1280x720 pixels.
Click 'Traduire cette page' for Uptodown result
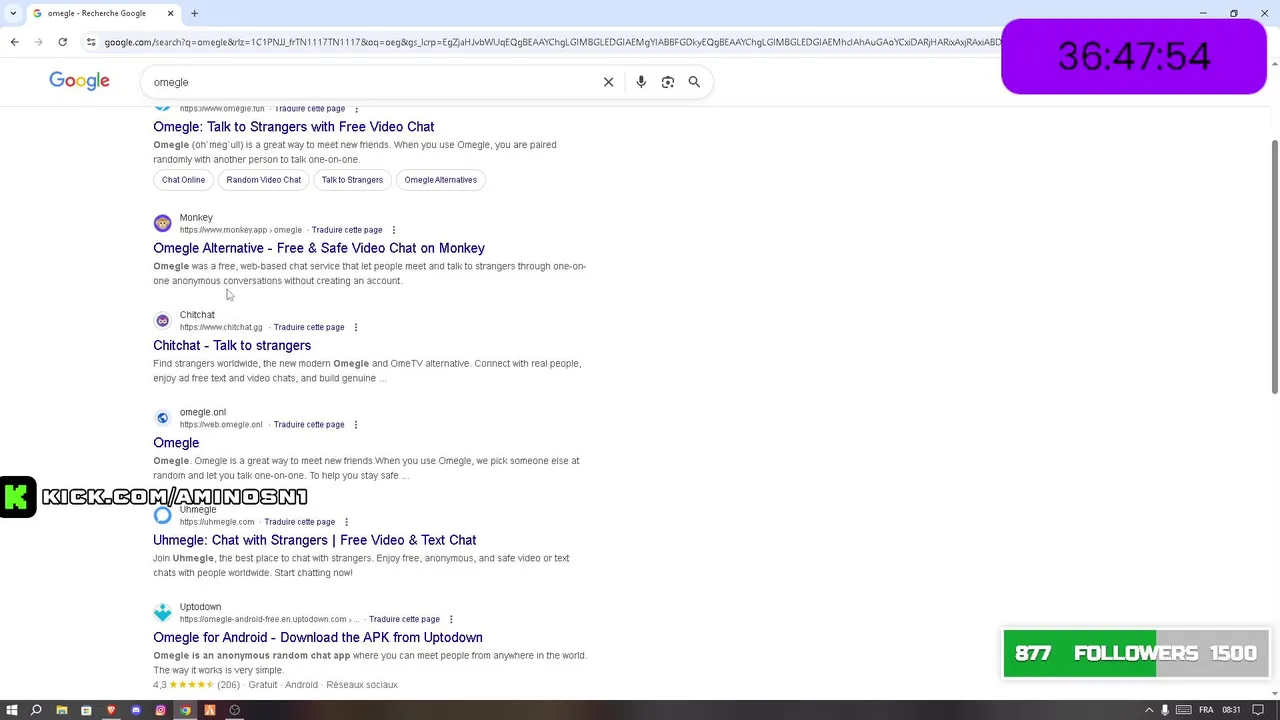click(x=404, y=619)
